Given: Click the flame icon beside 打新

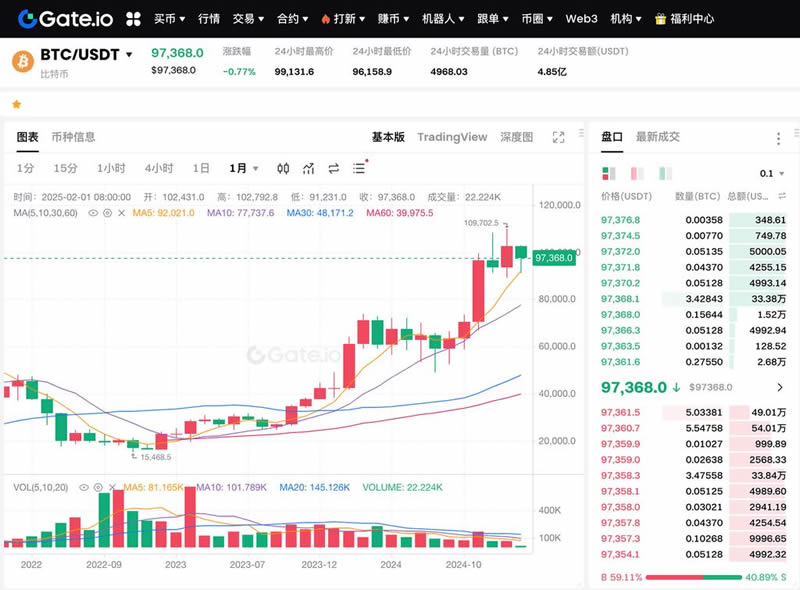Looking at the screenshot, I should point(326,19).
